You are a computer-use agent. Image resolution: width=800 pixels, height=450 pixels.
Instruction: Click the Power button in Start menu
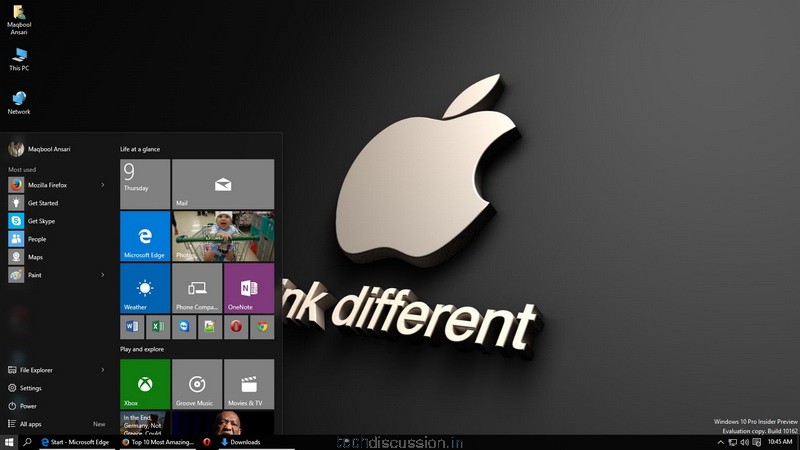pyautogui.click(x=28, y=406)
